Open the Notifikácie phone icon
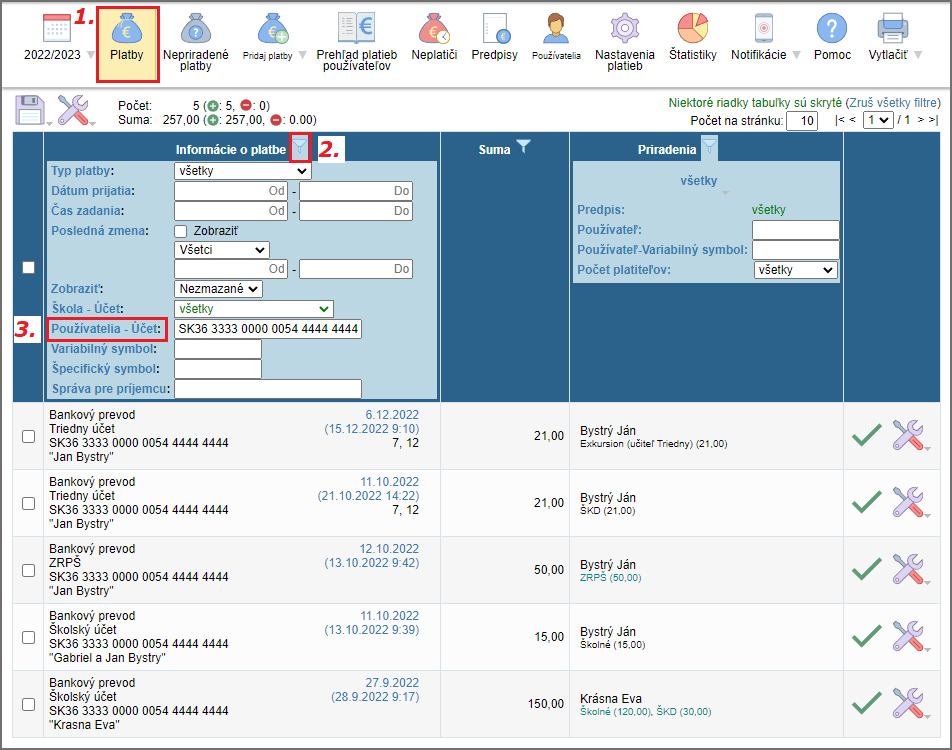The image size is (952, 750). point(764,28)
